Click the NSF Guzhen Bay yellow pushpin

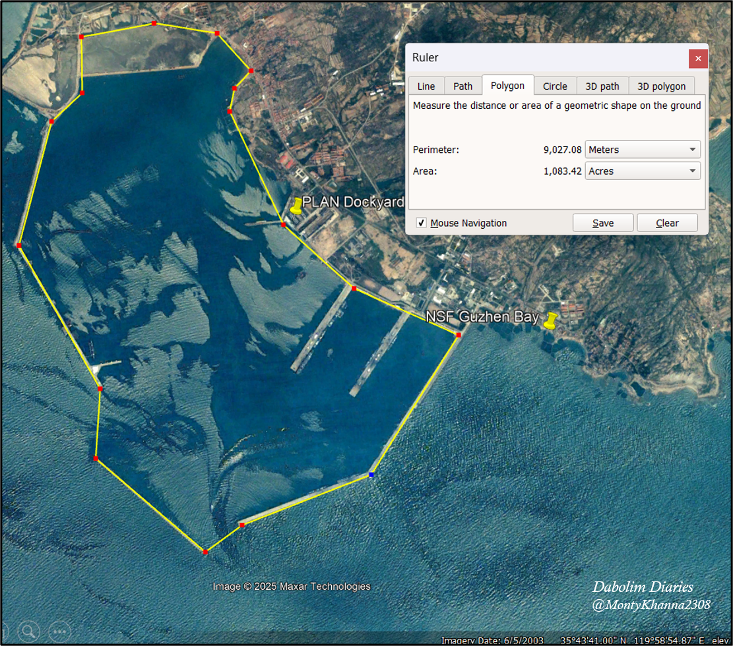coord(549,320)
